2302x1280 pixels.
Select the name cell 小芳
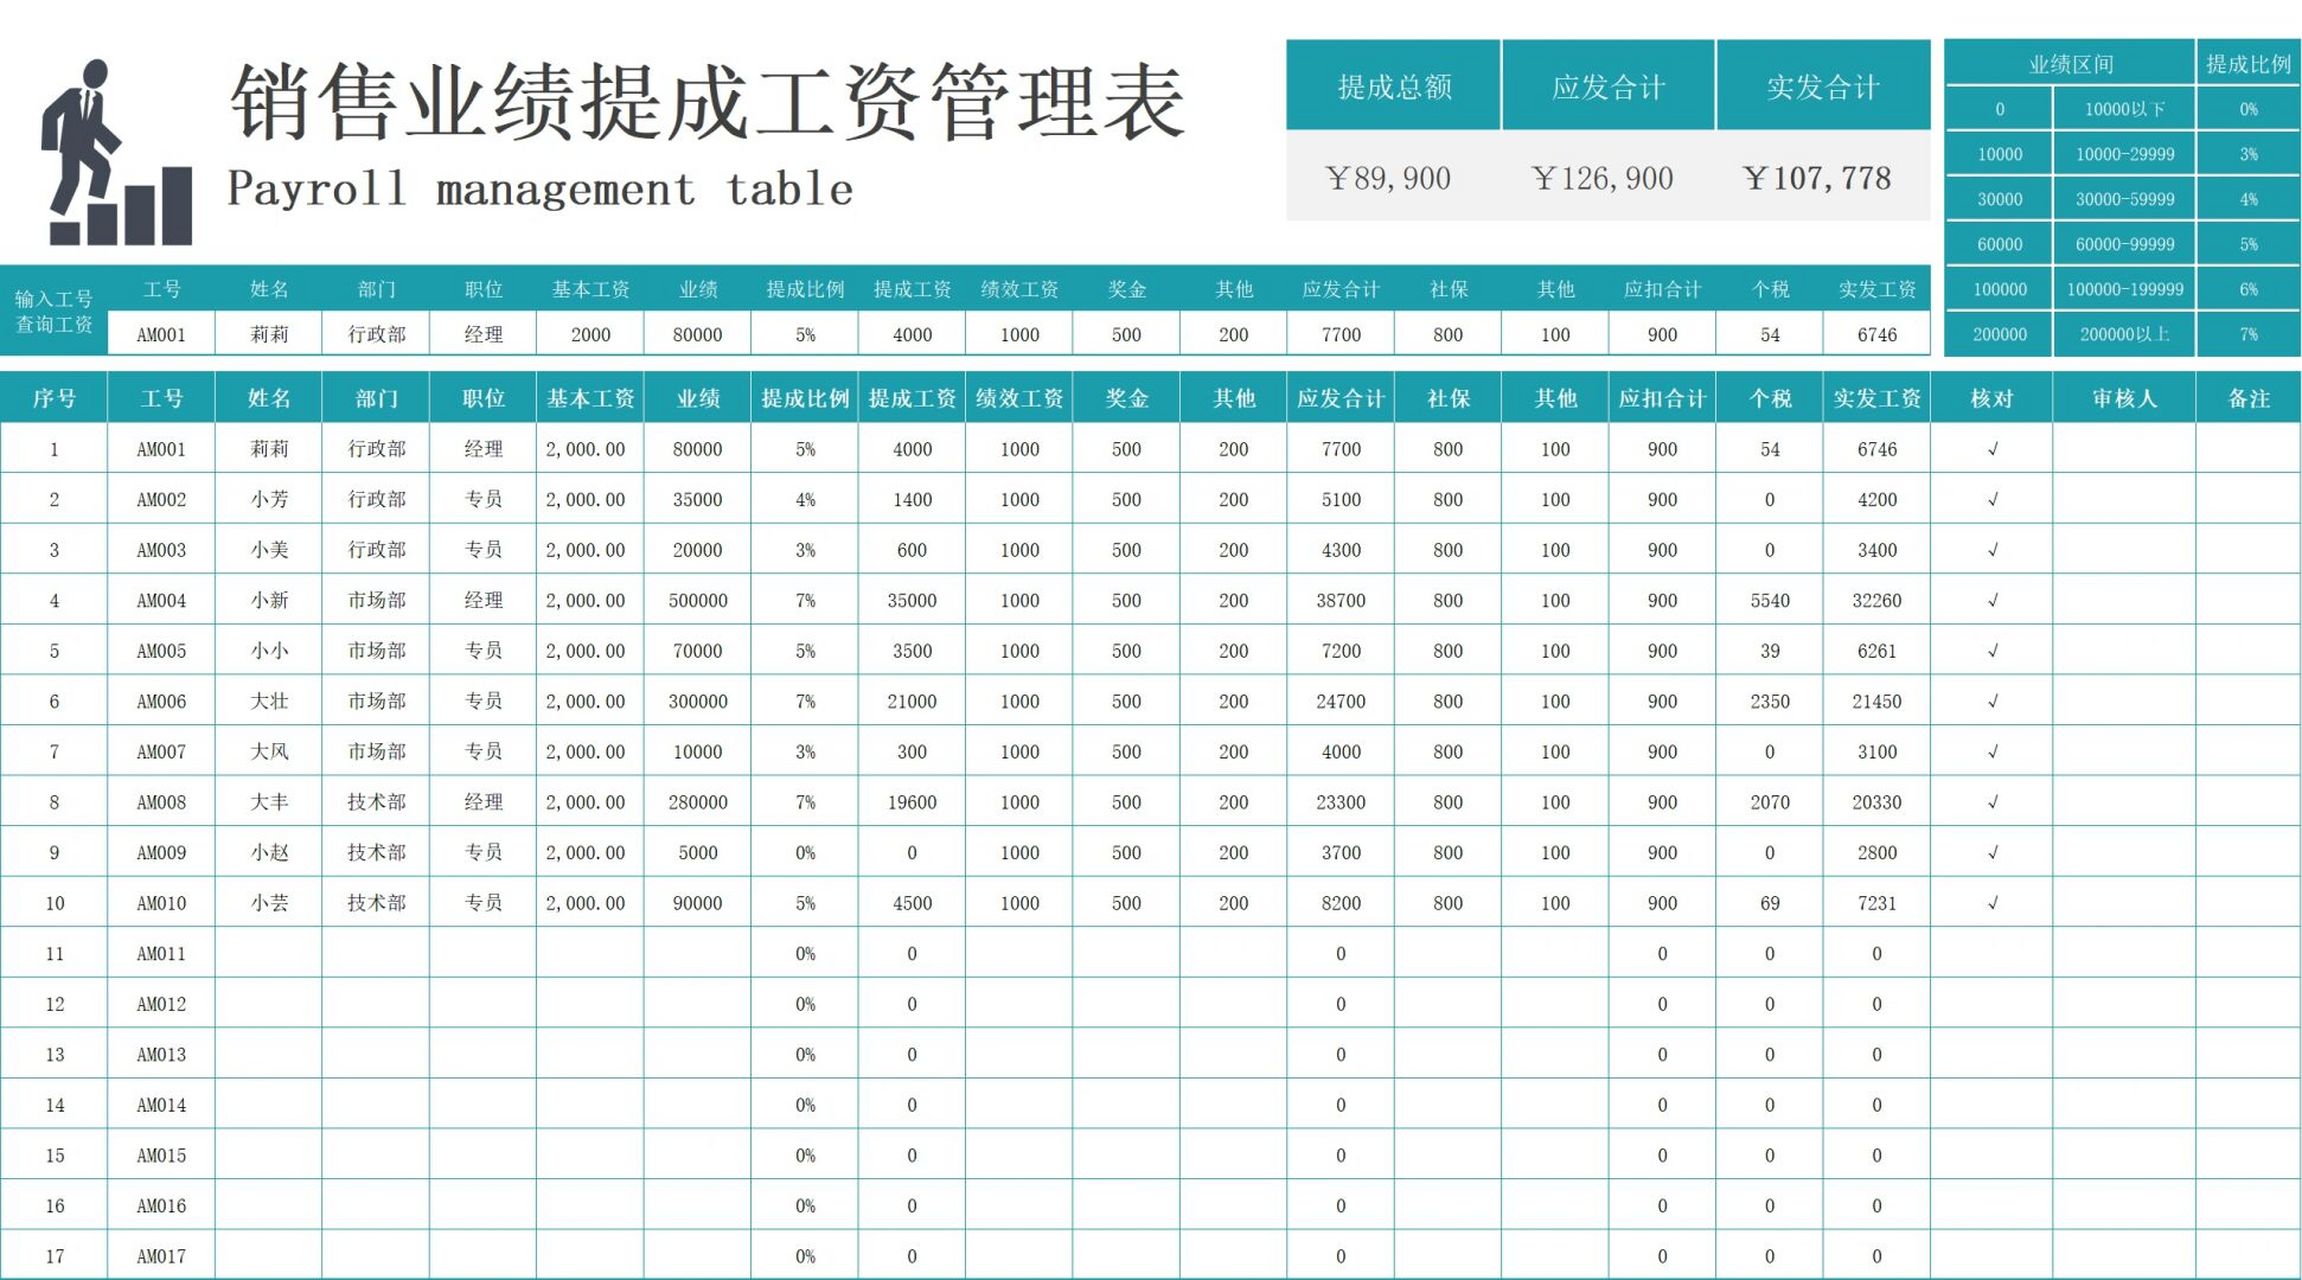click(x=268, y=499)
